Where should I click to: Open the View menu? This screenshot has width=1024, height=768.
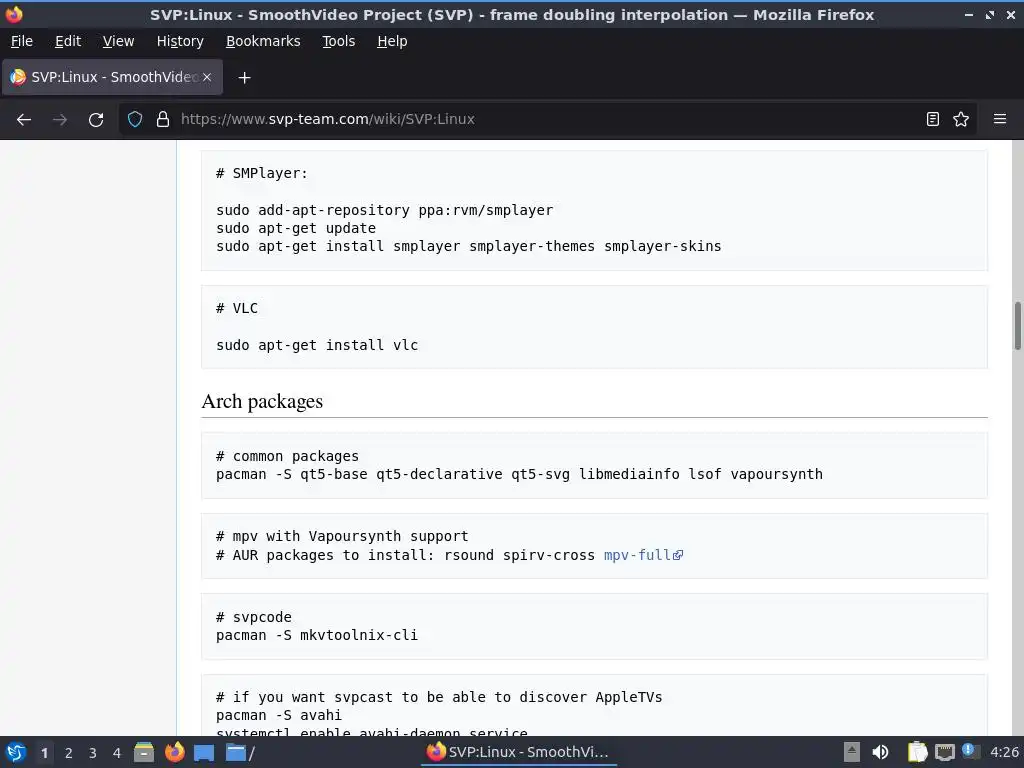click(x=118, y=41)
